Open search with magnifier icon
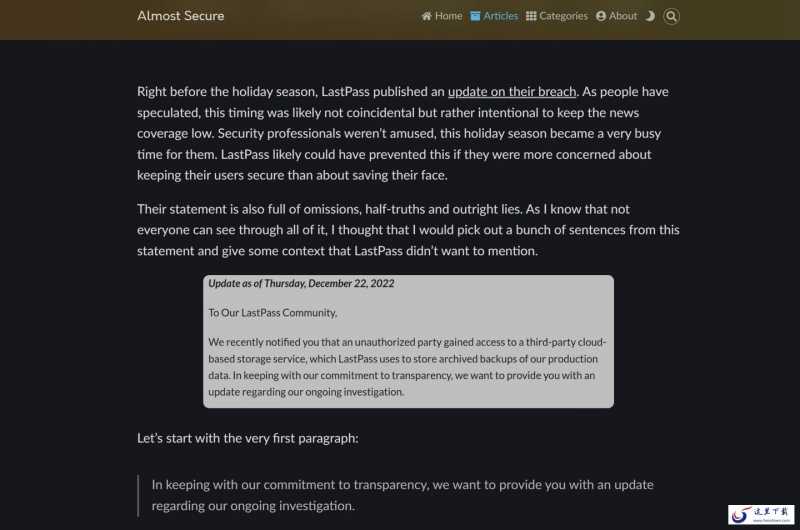This screenshot has width=800, height=530. click(671, 16)
